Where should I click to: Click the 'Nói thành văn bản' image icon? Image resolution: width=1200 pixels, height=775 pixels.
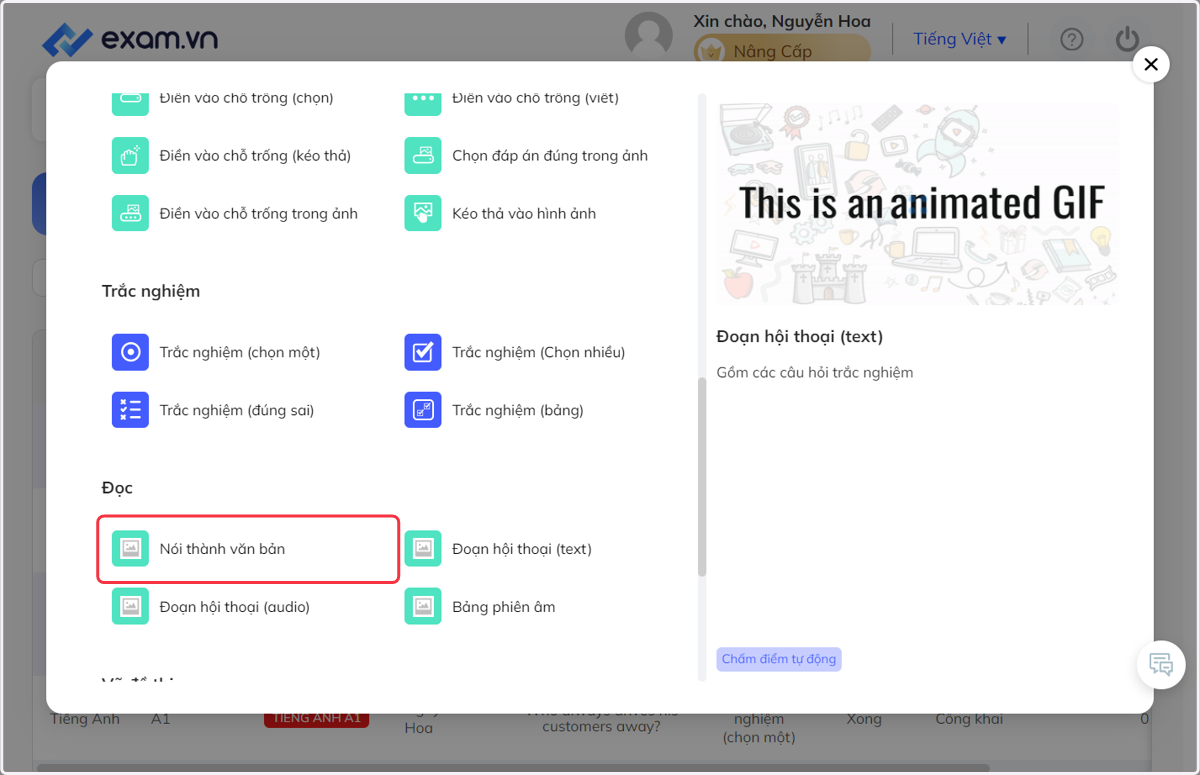[x=130, y=549]
